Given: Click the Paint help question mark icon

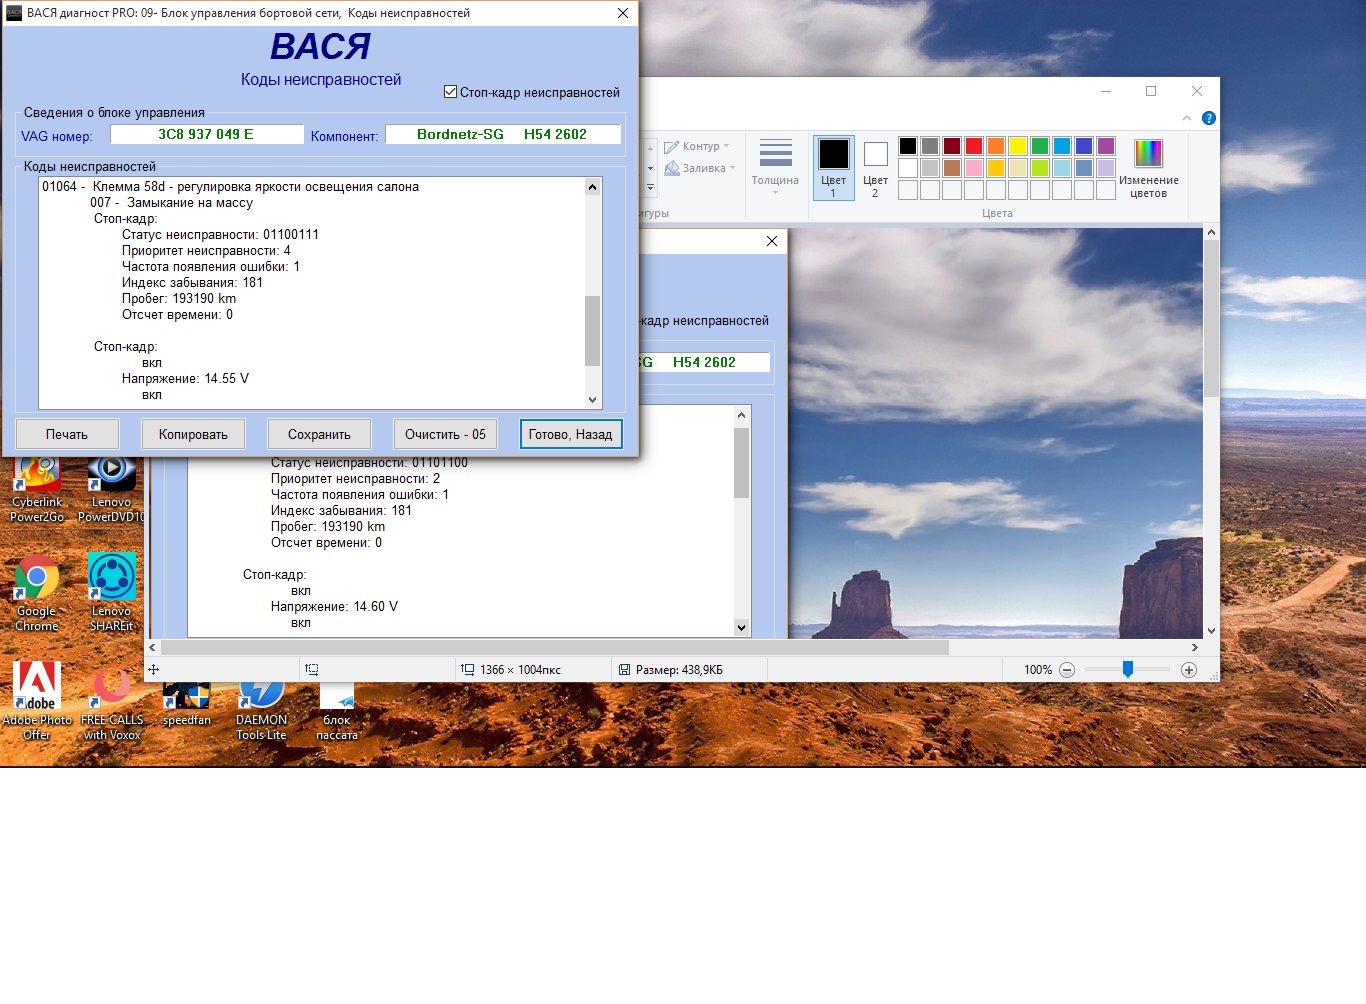Looking at the screenshot, I should pyautogui.click(x=1208, y=118).
